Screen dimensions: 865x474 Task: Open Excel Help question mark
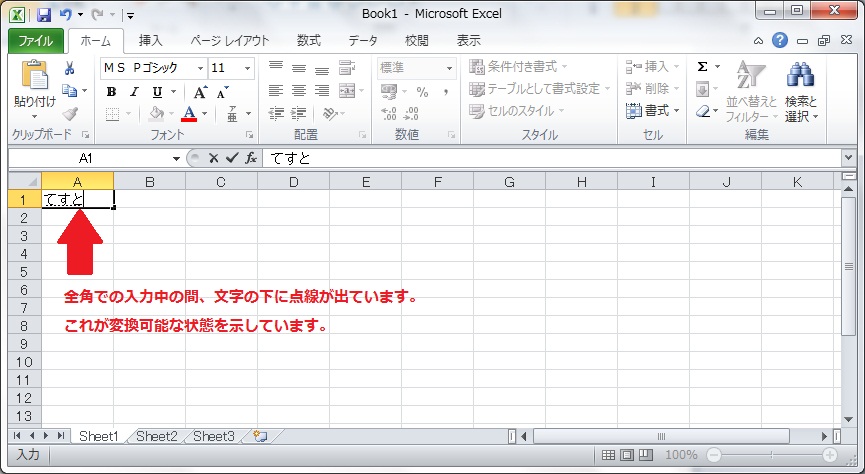tap(779, 40)
